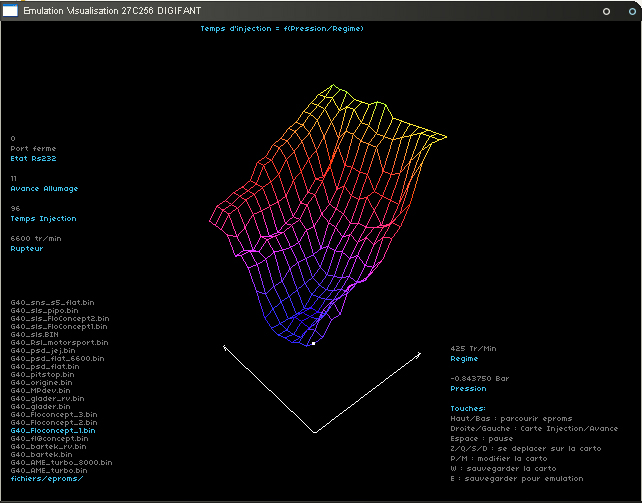Click the Rupteur rev limiter label
The image size is (642, 503).
(27, 248)
